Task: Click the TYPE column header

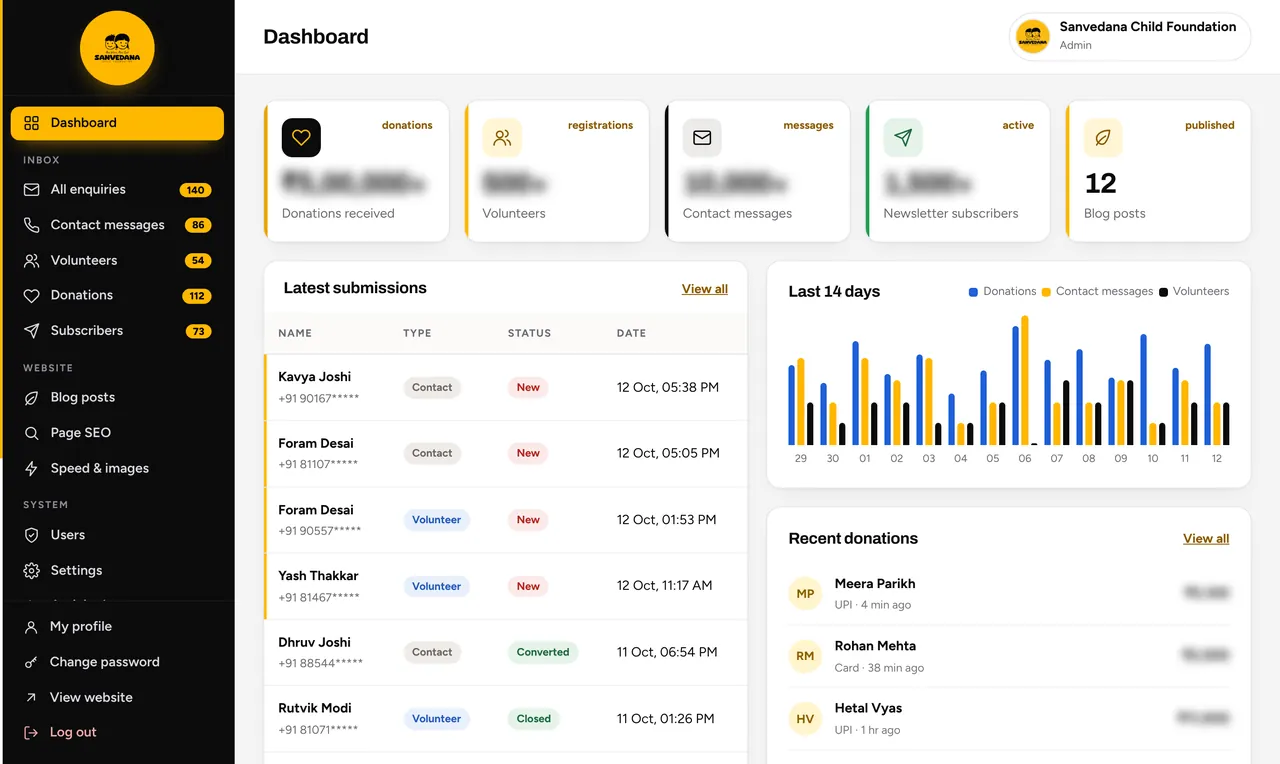Action: (417, 333)
